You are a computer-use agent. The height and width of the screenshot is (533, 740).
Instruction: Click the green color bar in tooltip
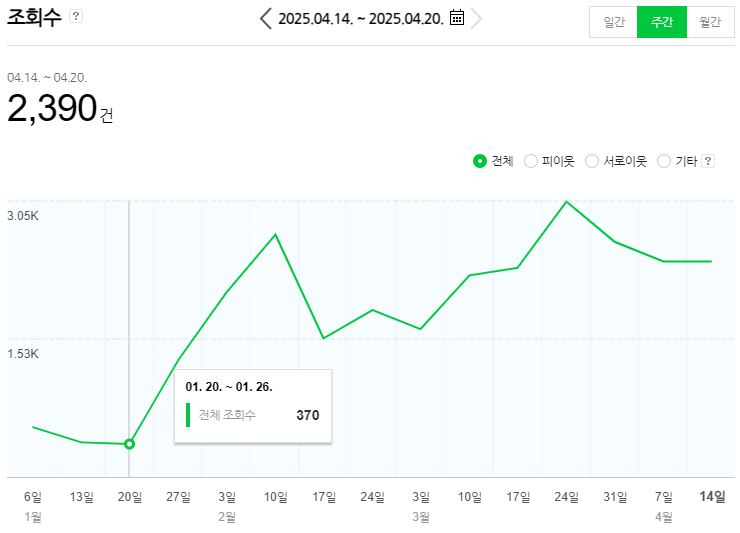187,415
